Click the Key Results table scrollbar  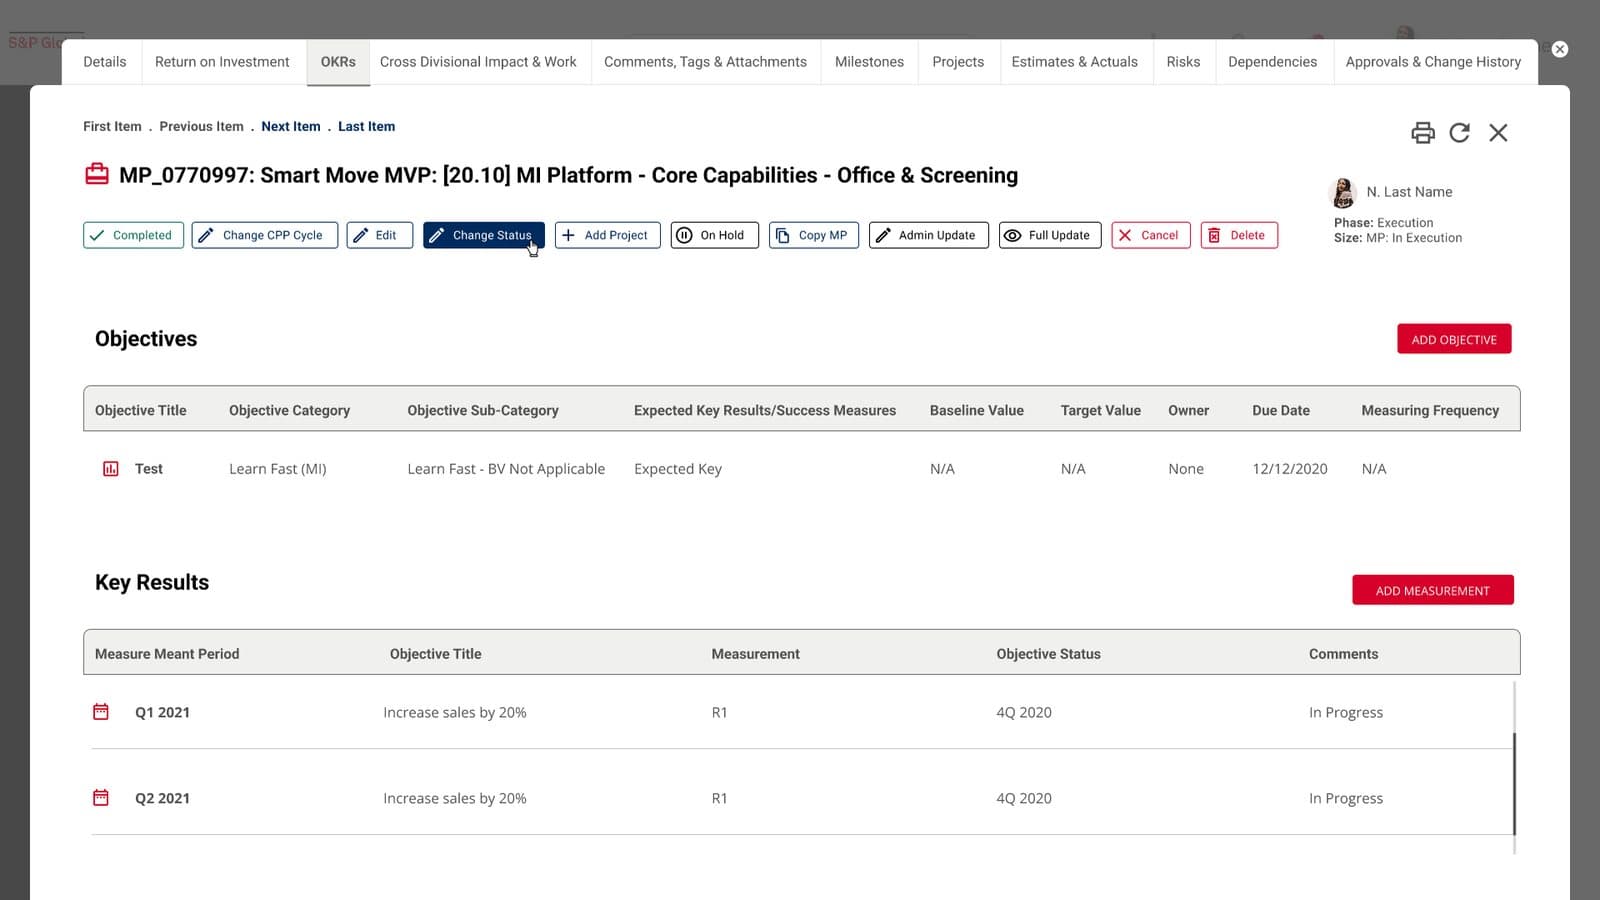[x=1514, y=784]
